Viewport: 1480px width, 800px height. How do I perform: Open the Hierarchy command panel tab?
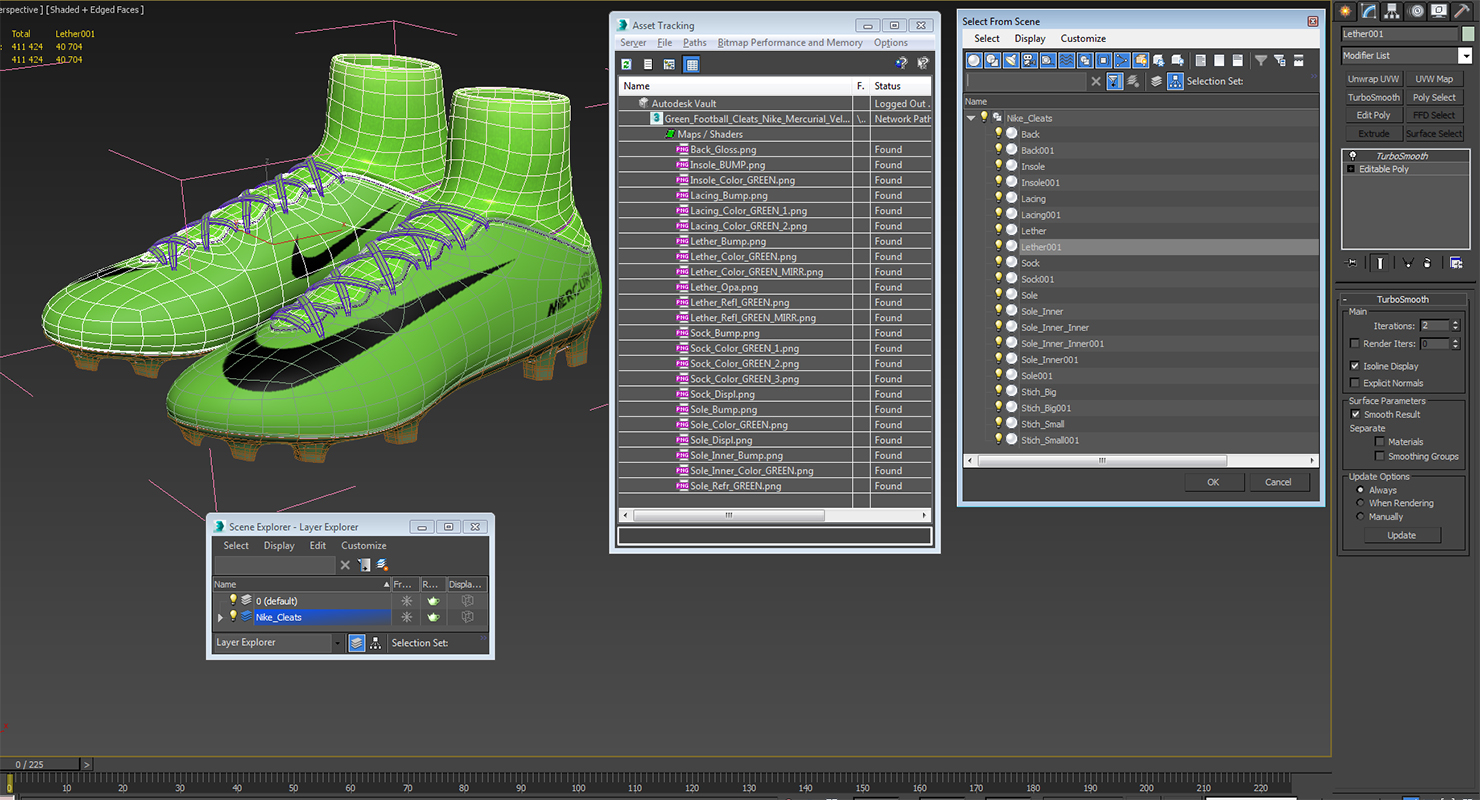click(x=1391, y=11)
